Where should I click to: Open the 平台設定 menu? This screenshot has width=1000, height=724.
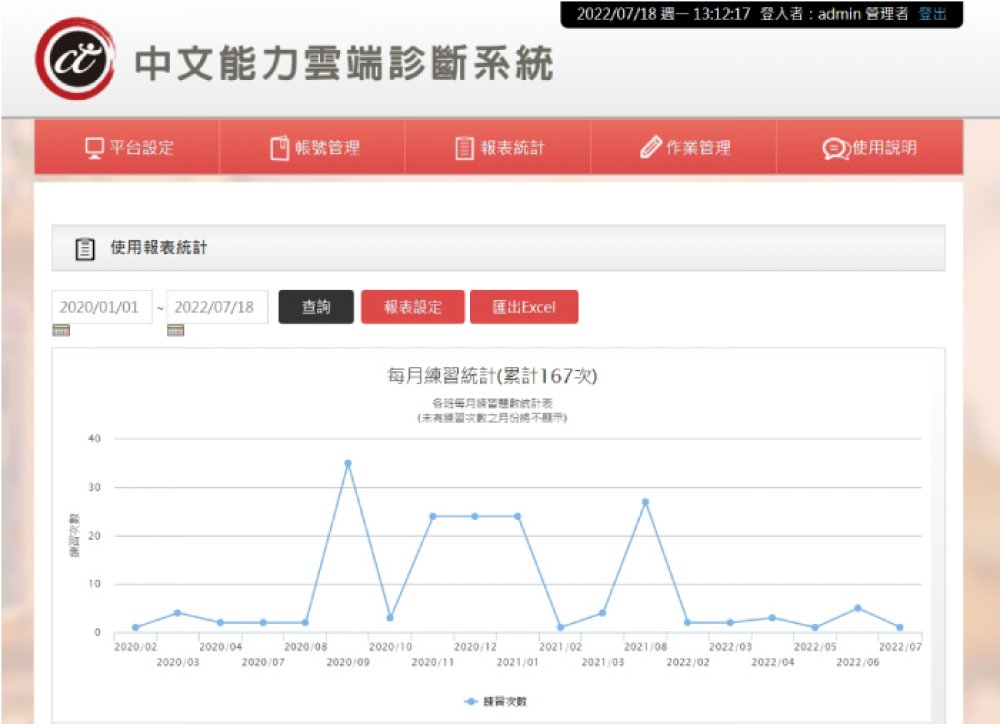128,148
